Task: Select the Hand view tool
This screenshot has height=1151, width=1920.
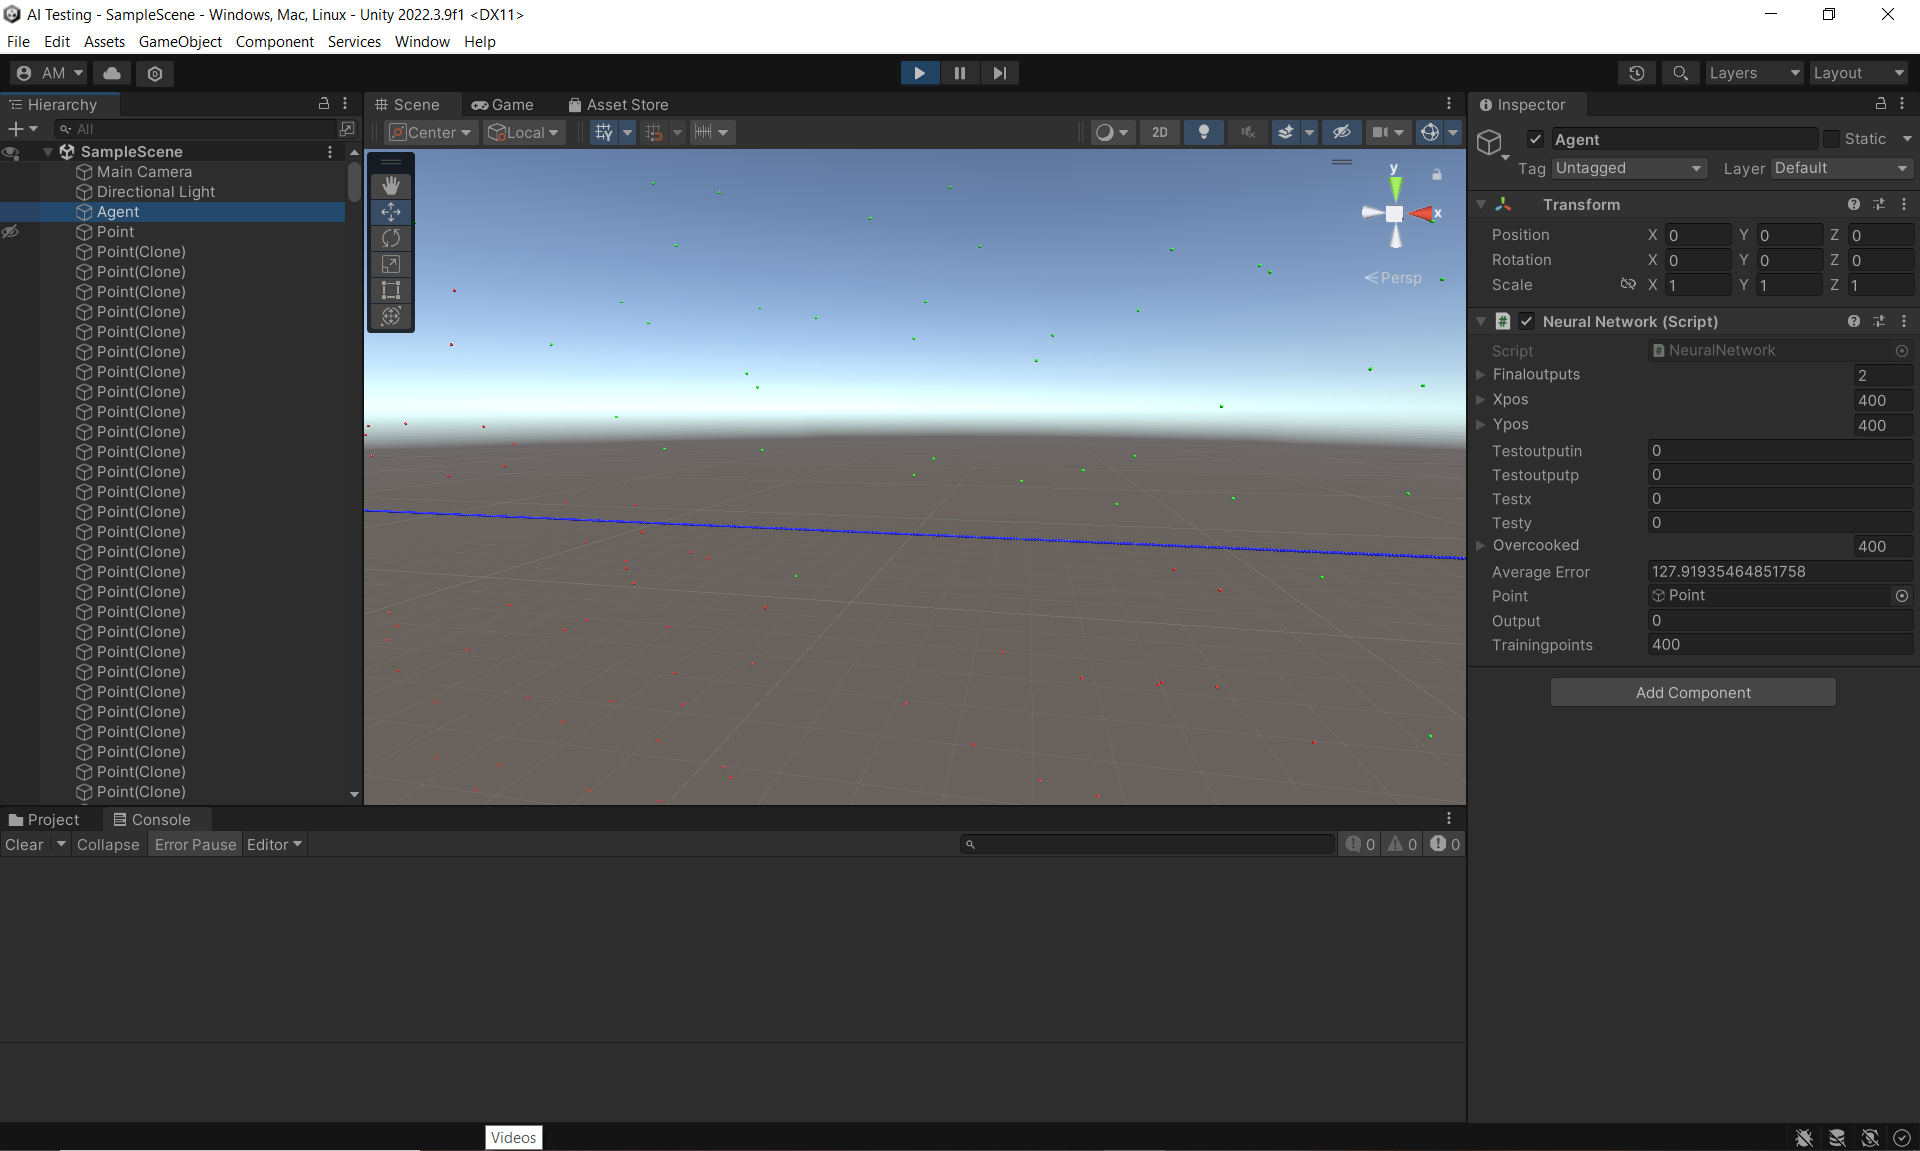Action: [x=391, y=185]
